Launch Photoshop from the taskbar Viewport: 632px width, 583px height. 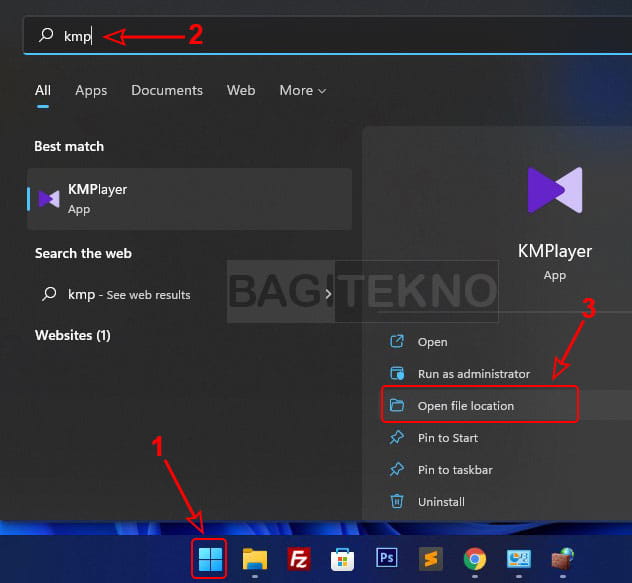tap(387, 558)
